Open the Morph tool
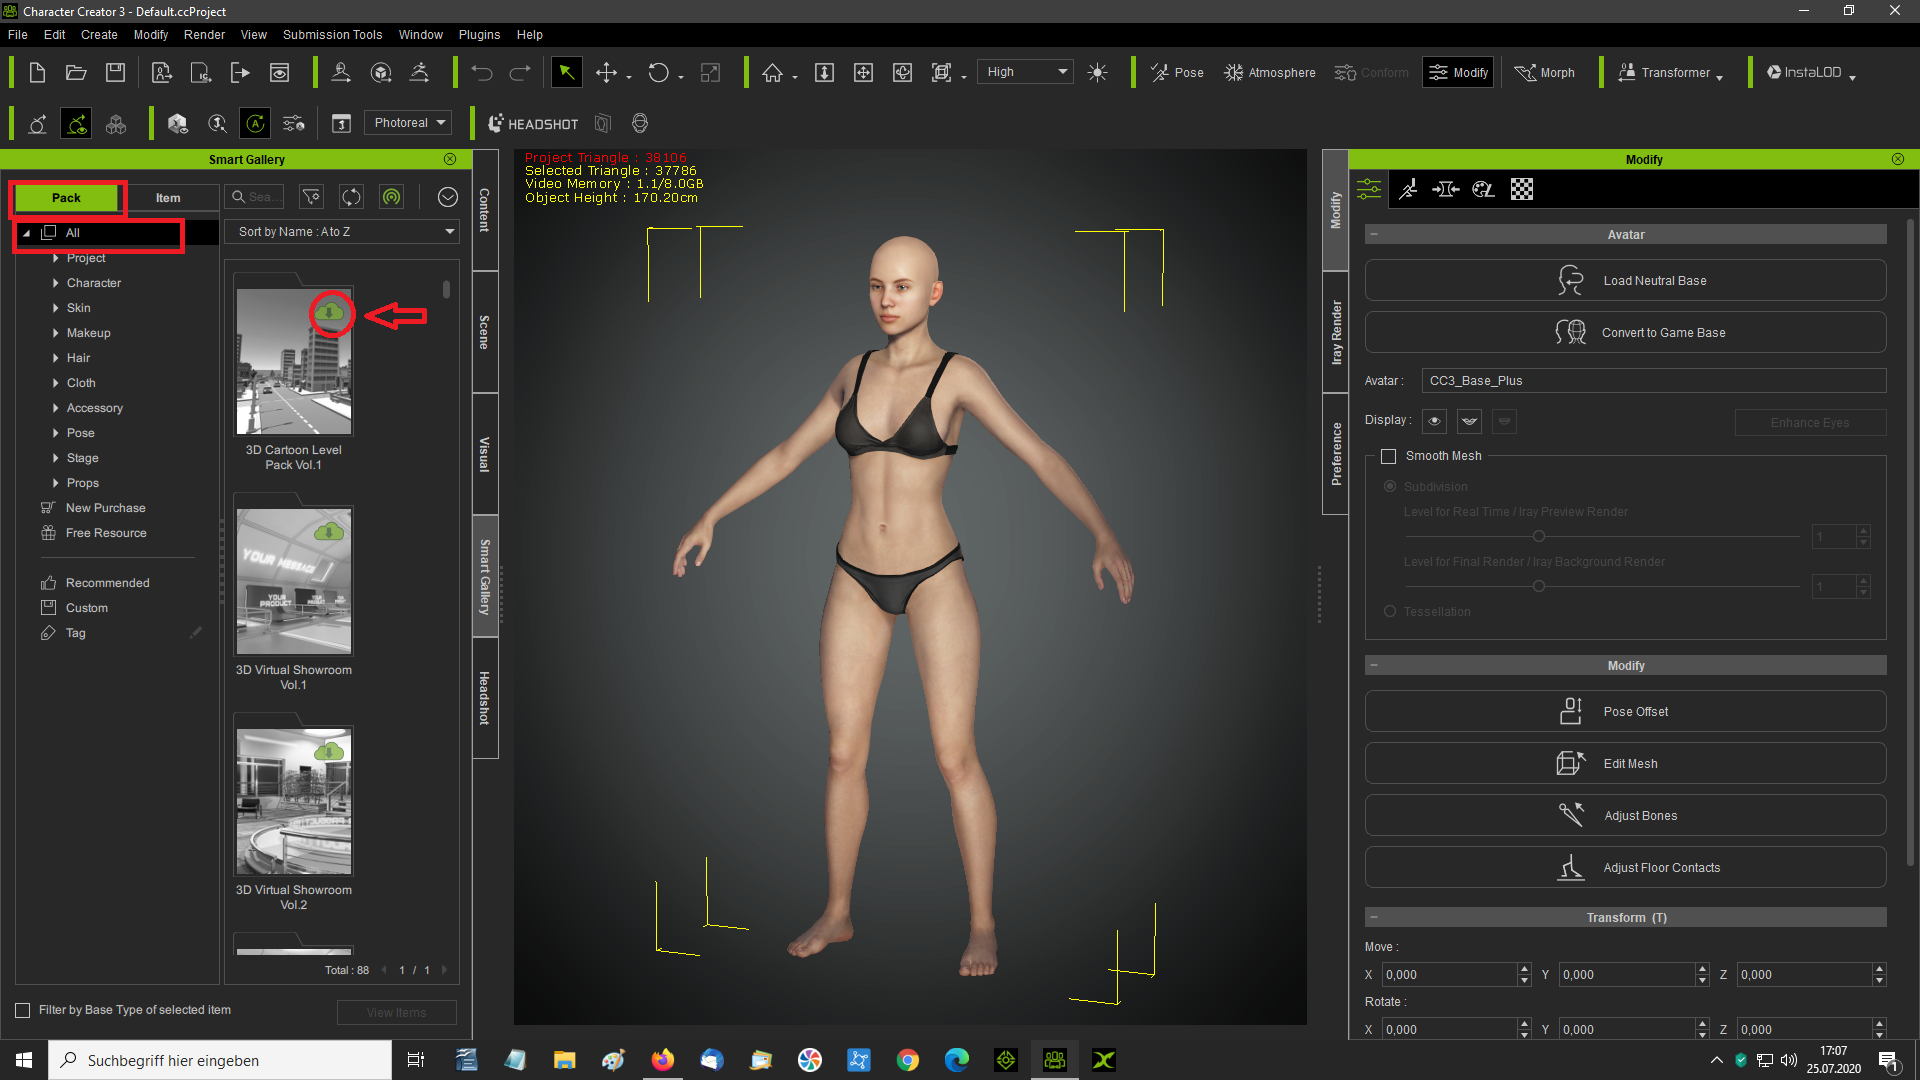Viewport: 1920px width, 1080px height. pyautogui.click(x=1545, y=72)
